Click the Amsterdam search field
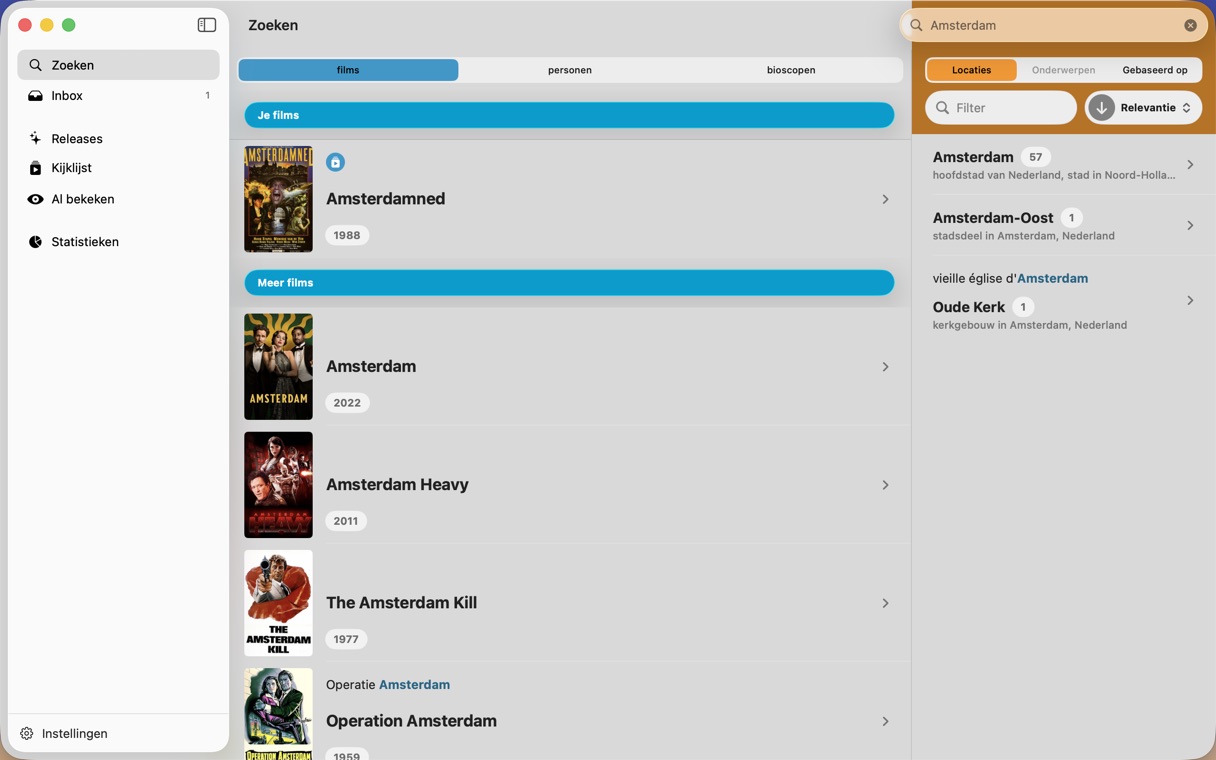 (x=1054, y=26)
